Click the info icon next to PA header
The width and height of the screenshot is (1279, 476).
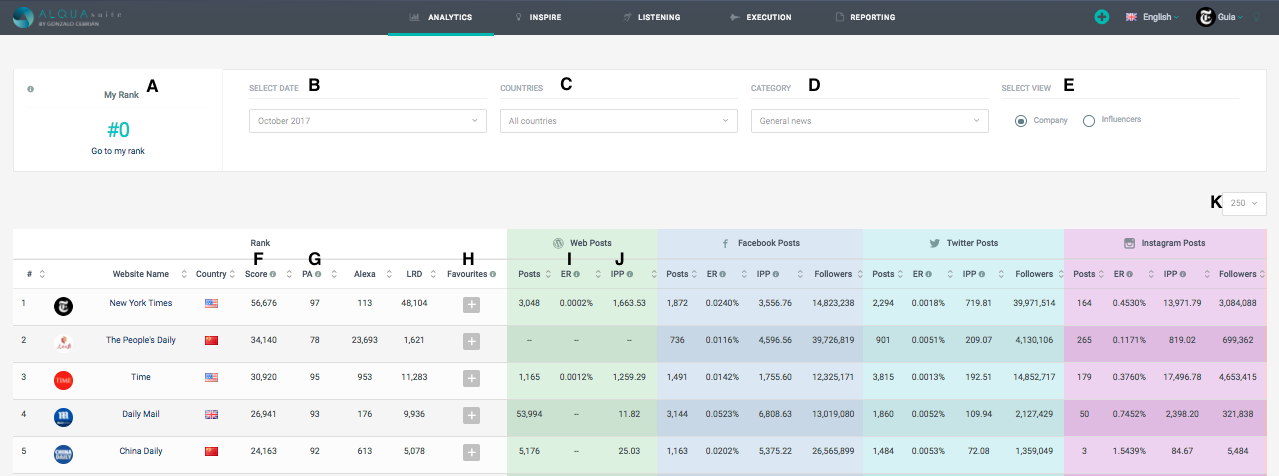point(318,274)
